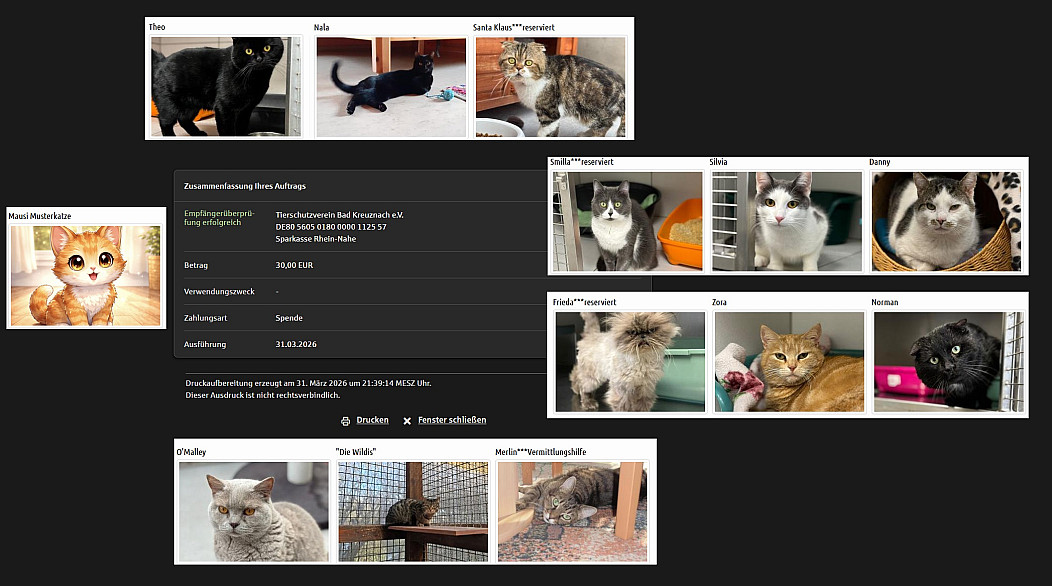The width and height of the screenshot is (1052, 586).
Task: Open the "Die Wildis" enclosure photo
Action: (413, 511)
